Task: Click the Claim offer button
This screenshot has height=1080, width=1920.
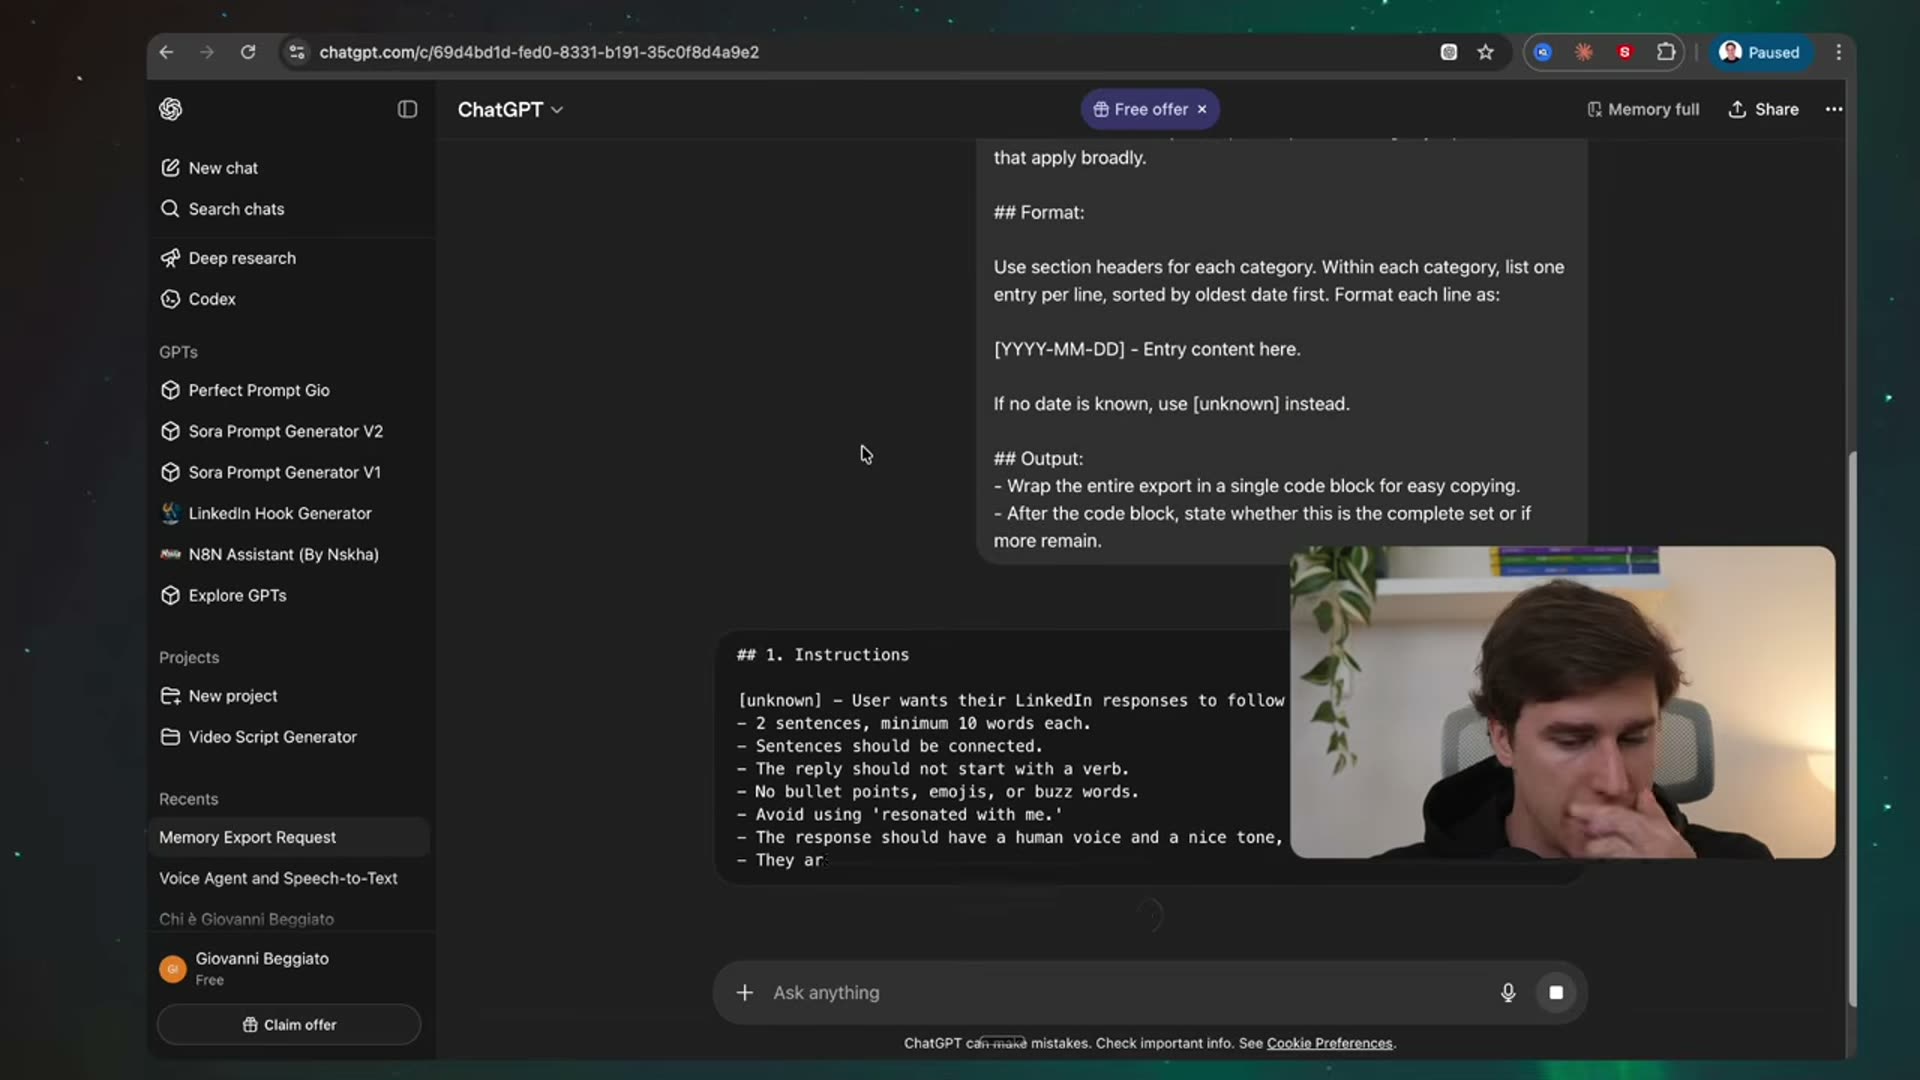Action: coord(289,1025)
